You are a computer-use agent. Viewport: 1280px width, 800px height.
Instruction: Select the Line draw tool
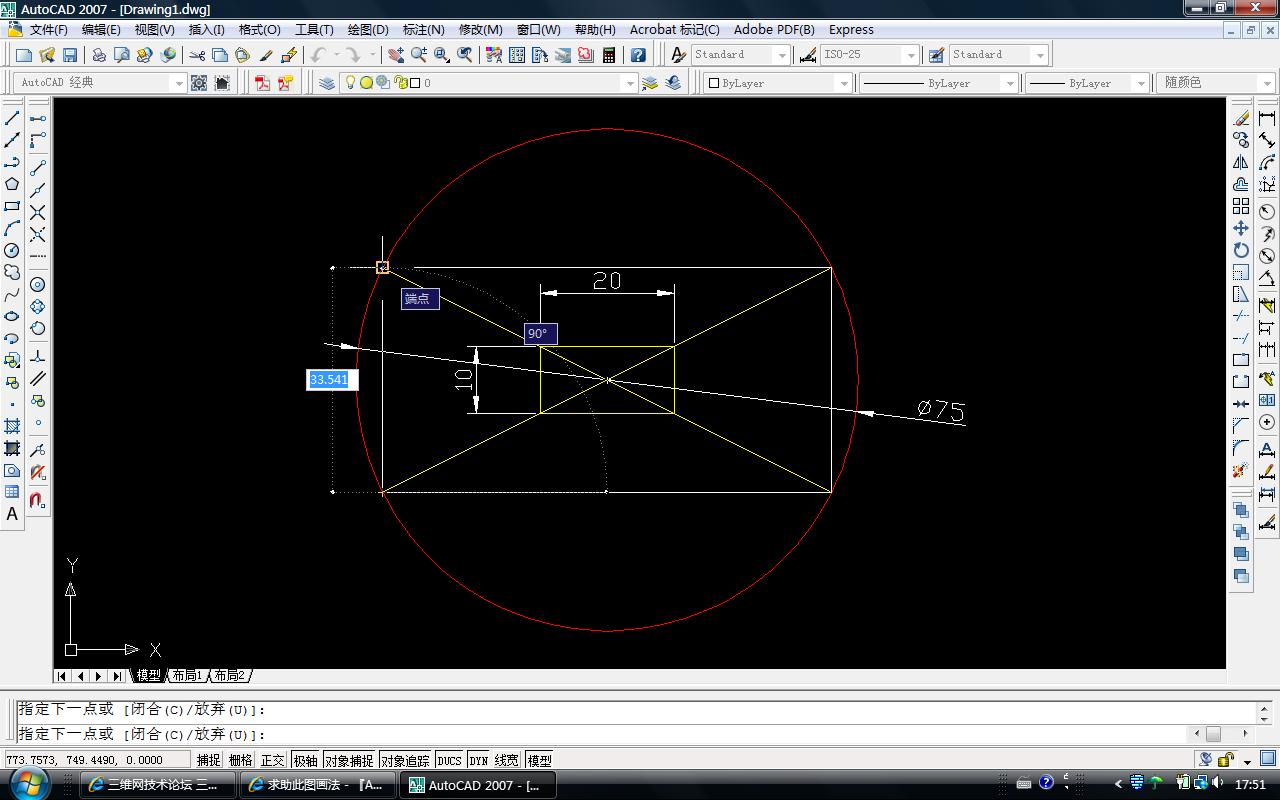coord(12,118)
